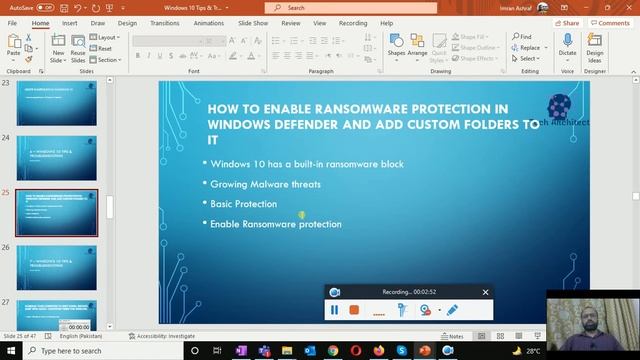Screen dimensions: 640x360
Task: Click the Cut scissors icon
Action: (x=29, y=38)
